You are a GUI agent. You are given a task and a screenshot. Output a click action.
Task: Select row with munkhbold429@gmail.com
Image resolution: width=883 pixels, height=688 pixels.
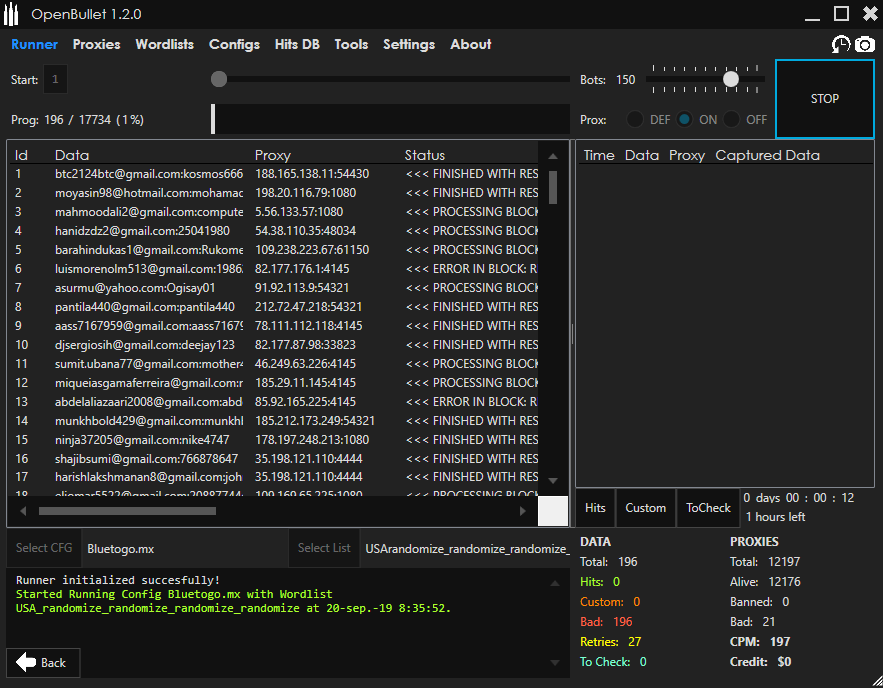click(274, 421)
